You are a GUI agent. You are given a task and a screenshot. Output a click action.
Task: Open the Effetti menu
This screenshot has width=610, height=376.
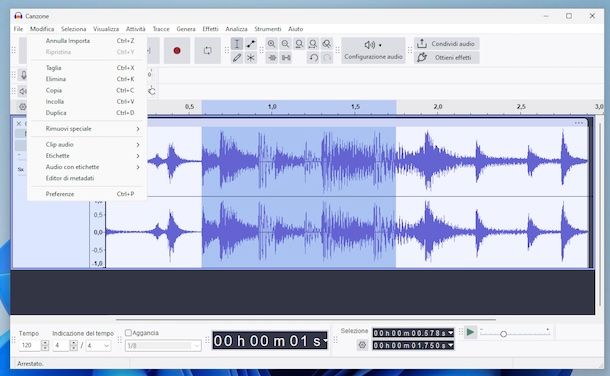pos(210,29)
